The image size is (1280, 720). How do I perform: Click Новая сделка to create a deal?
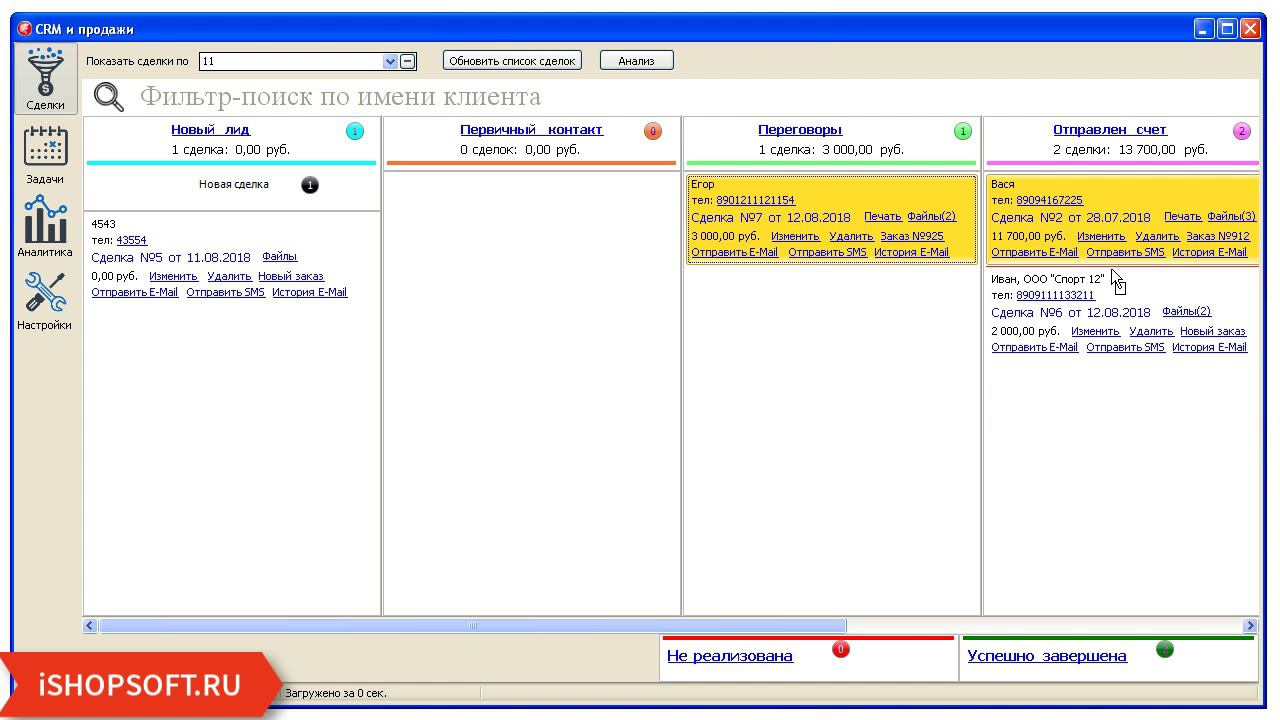pos(234,185)
